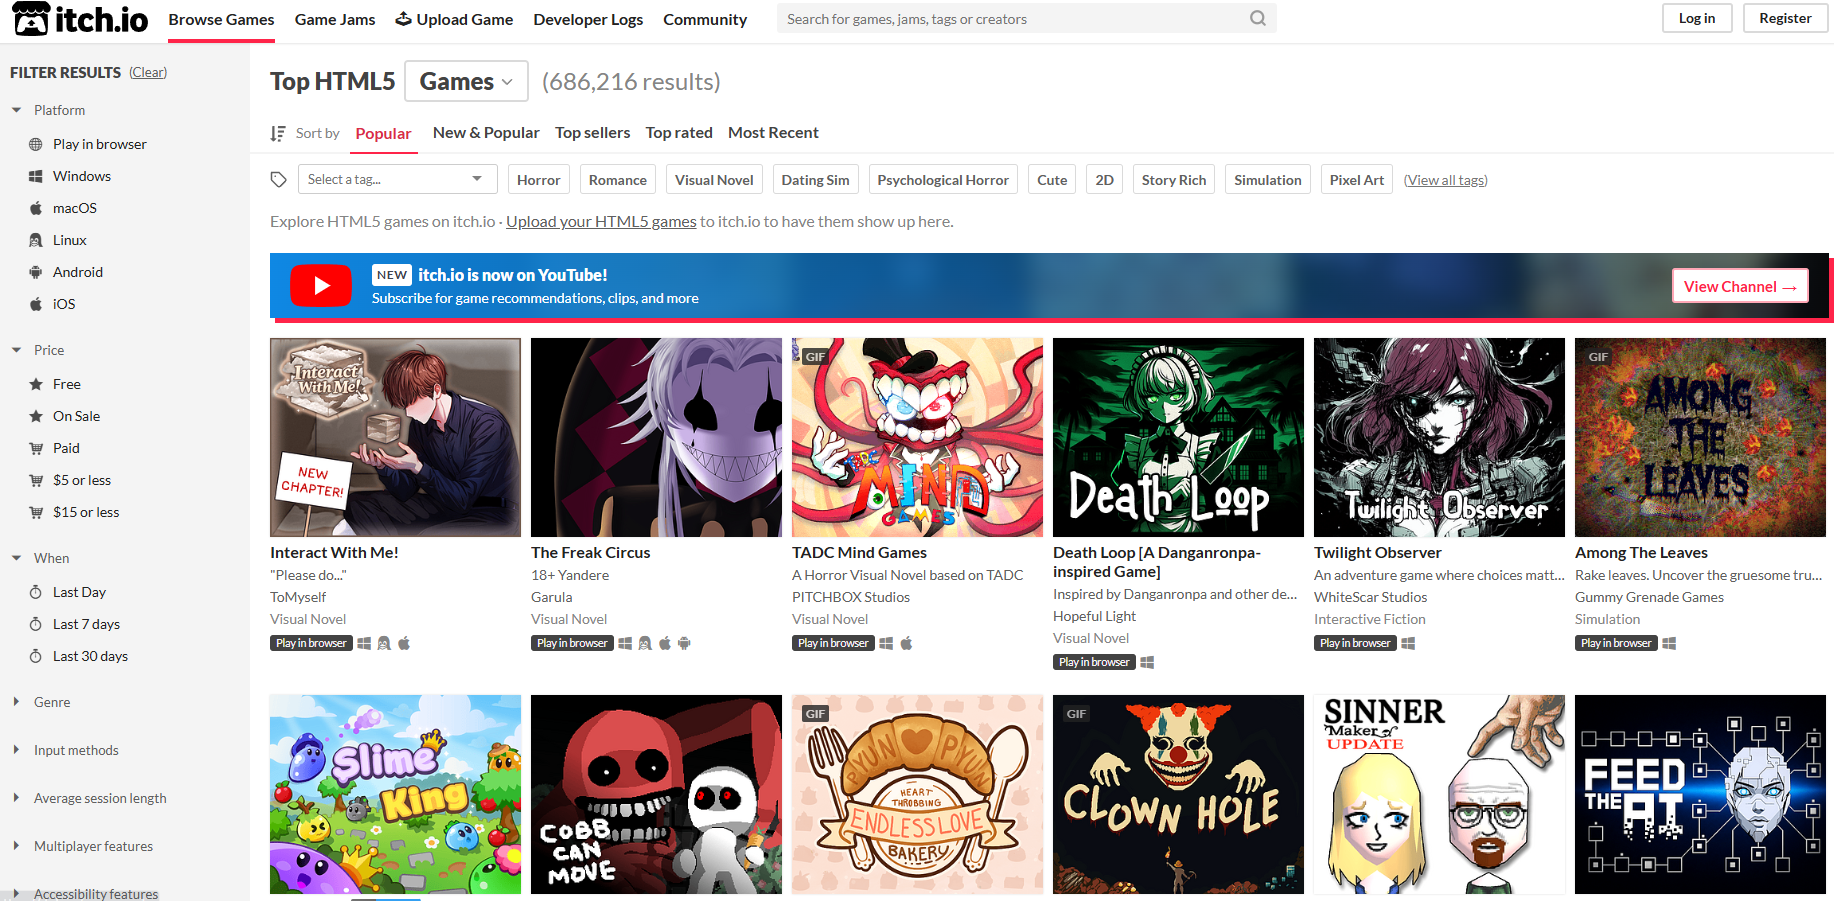This screenshot has height=901, width=1834.
Task: Open the Clown Hole thumbnail
Action: pyautogui.click(x=1178, y=794)
